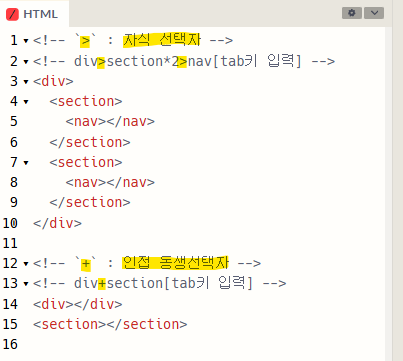Open the HTML panel chevron dropdown
The image size is (403, 361).
pos(374,13)
